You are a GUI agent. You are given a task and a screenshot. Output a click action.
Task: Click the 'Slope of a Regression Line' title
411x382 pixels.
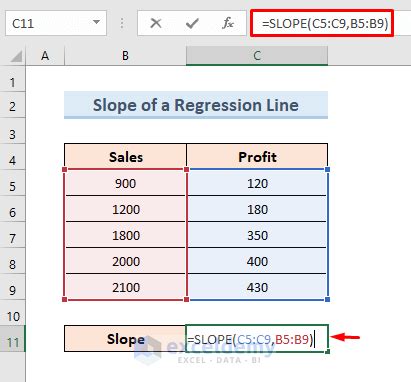pyautogui.click(x=196, y=105)
